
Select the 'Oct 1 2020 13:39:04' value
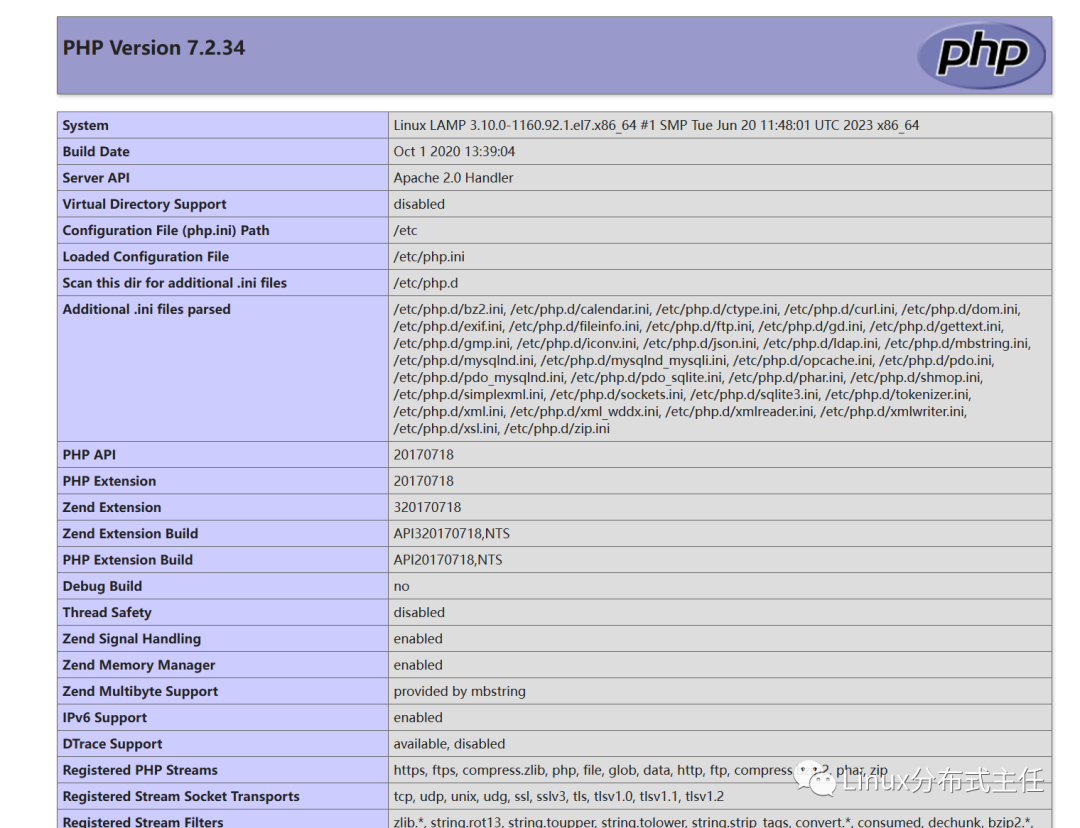[x=454, y=152]
